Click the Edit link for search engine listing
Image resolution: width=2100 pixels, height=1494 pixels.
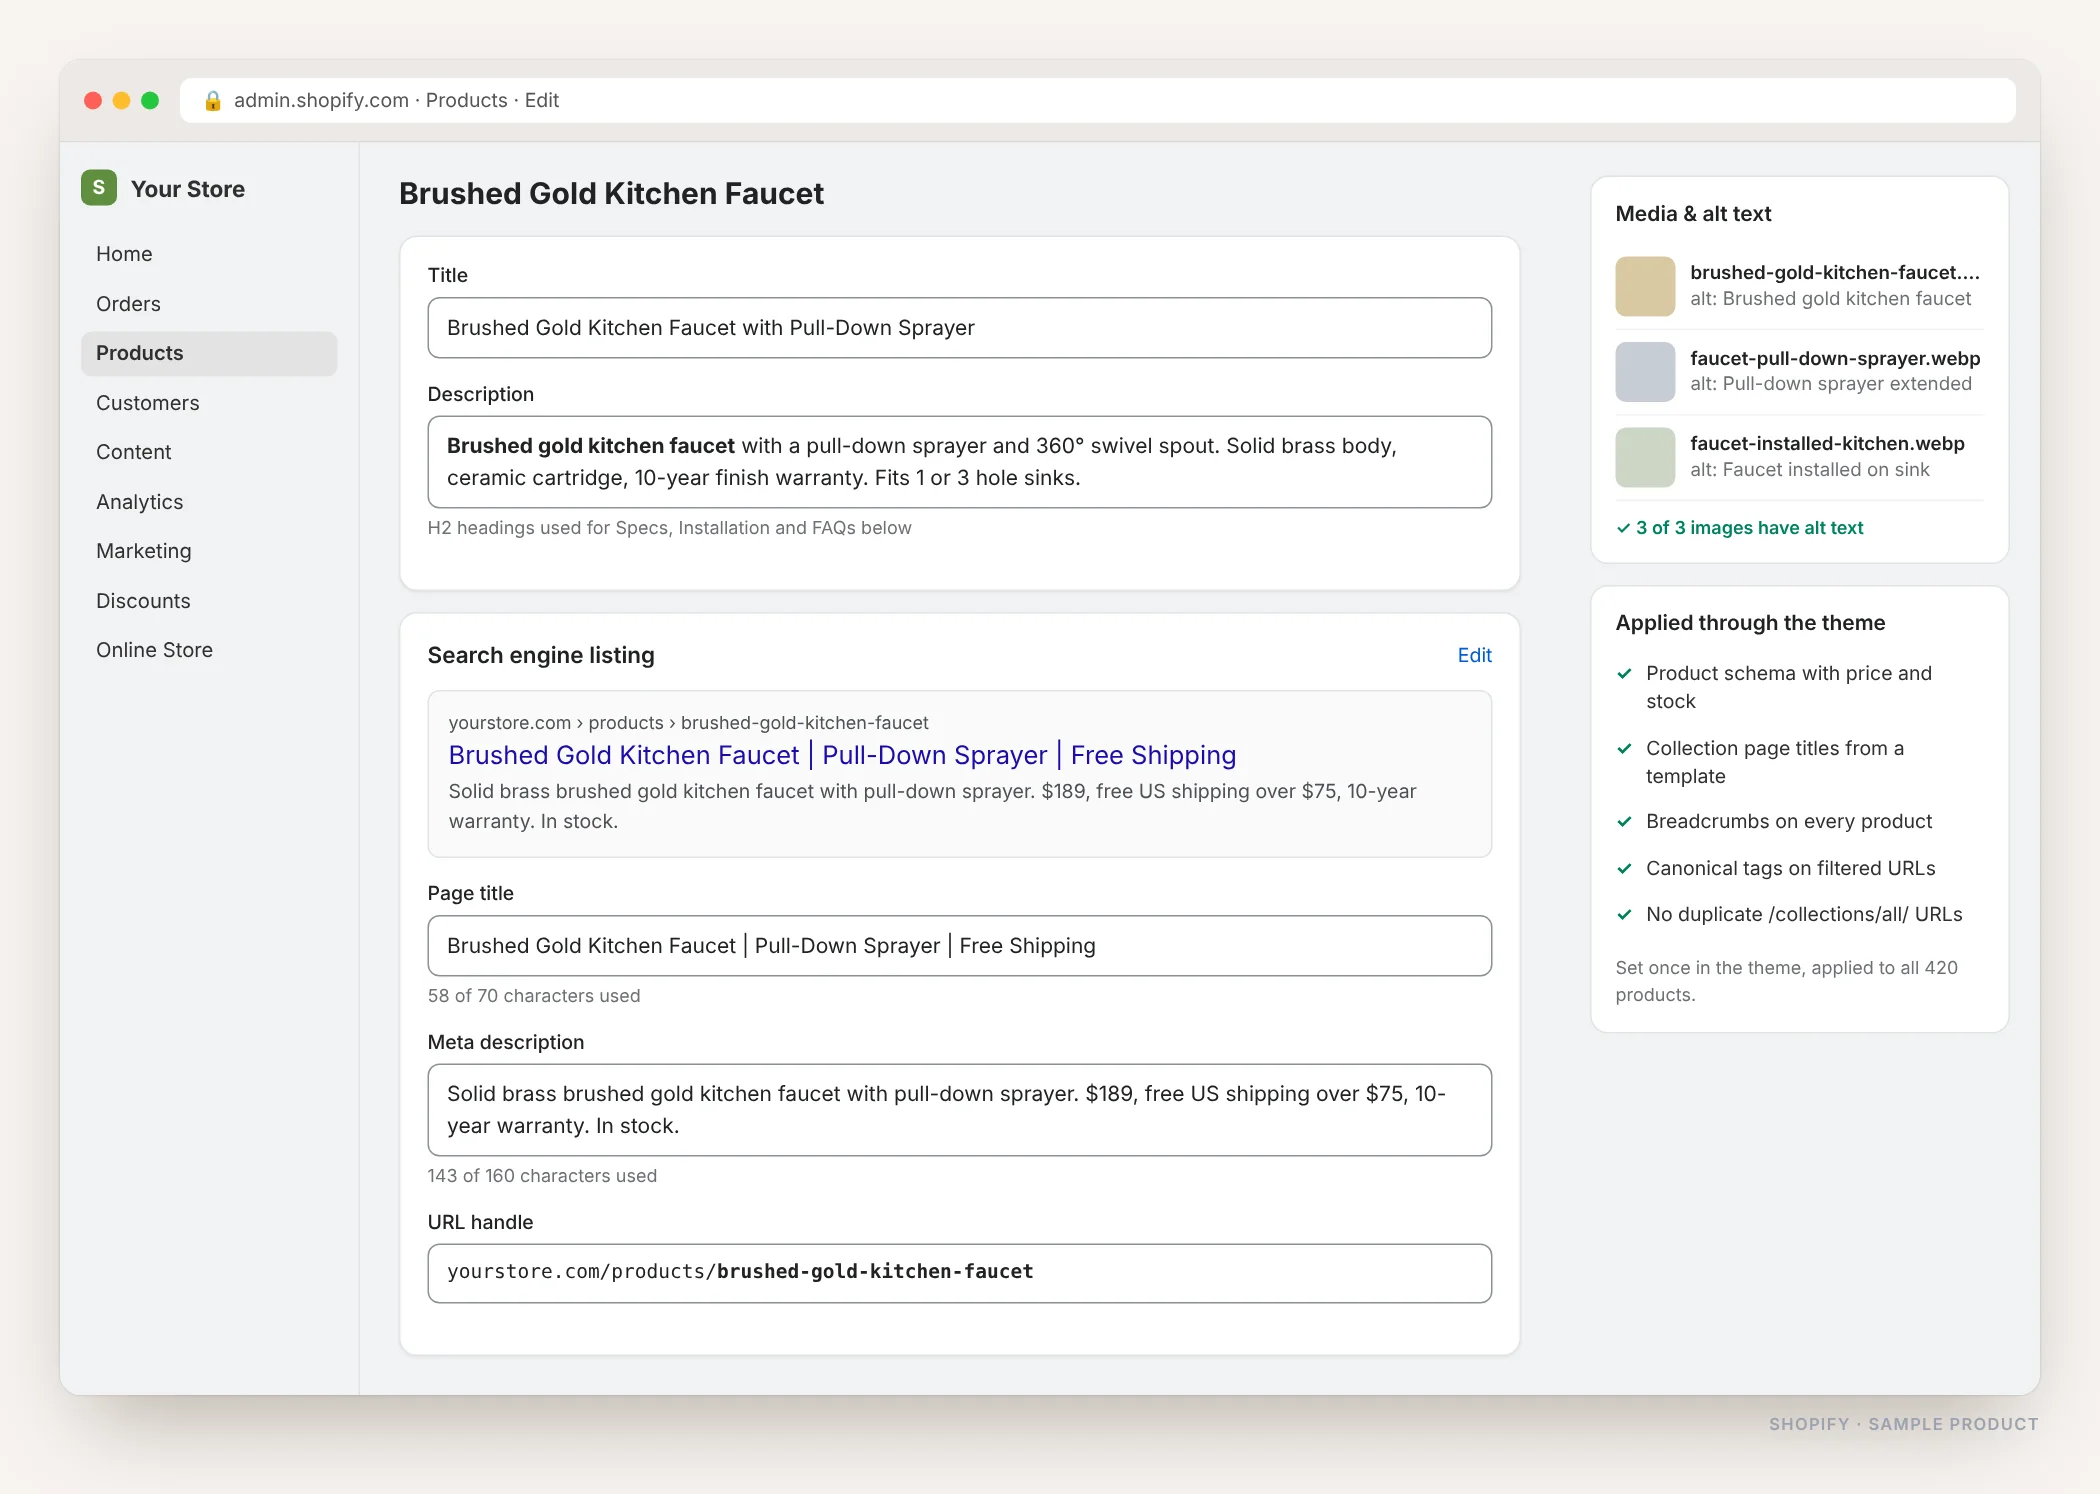click(1474, 655)
